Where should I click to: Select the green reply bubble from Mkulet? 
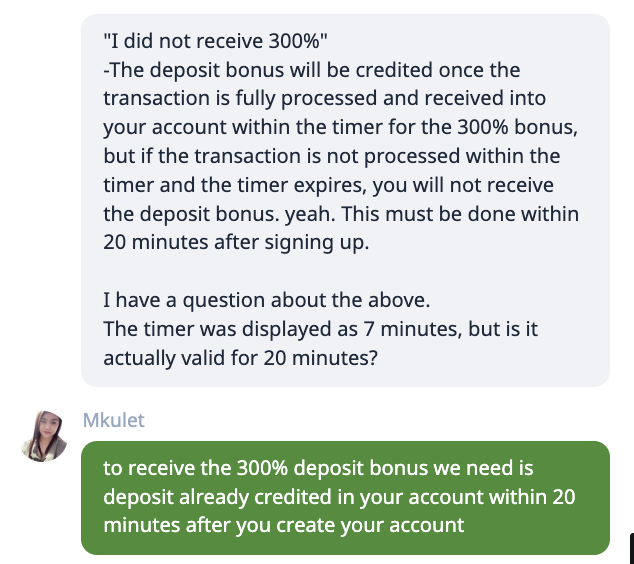coord(345,498)
